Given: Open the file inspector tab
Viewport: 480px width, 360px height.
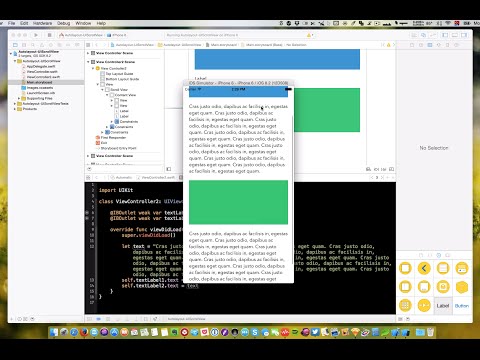Looking at the screenshot, I should tap(412, 45).
